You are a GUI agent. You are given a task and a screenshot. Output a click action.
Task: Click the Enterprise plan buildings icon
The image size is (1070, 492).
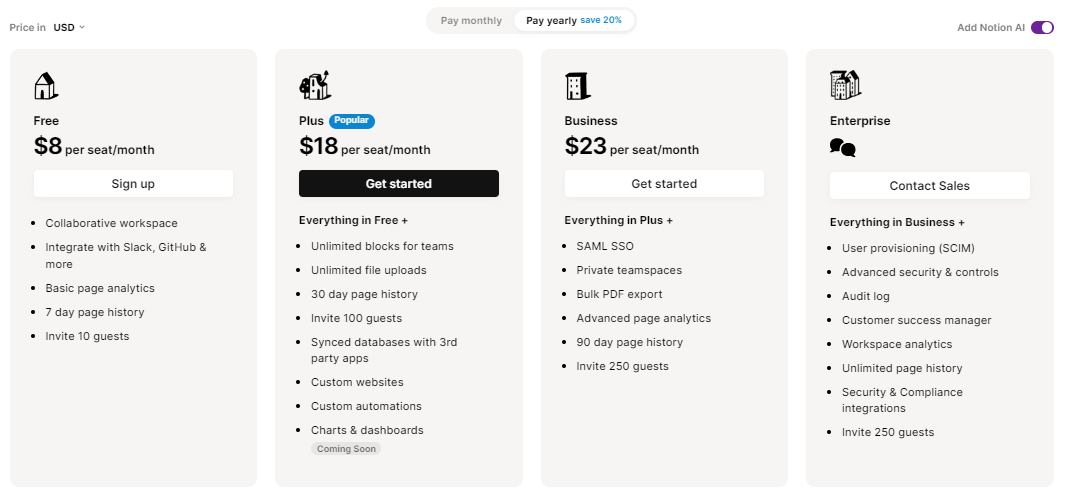845,85
